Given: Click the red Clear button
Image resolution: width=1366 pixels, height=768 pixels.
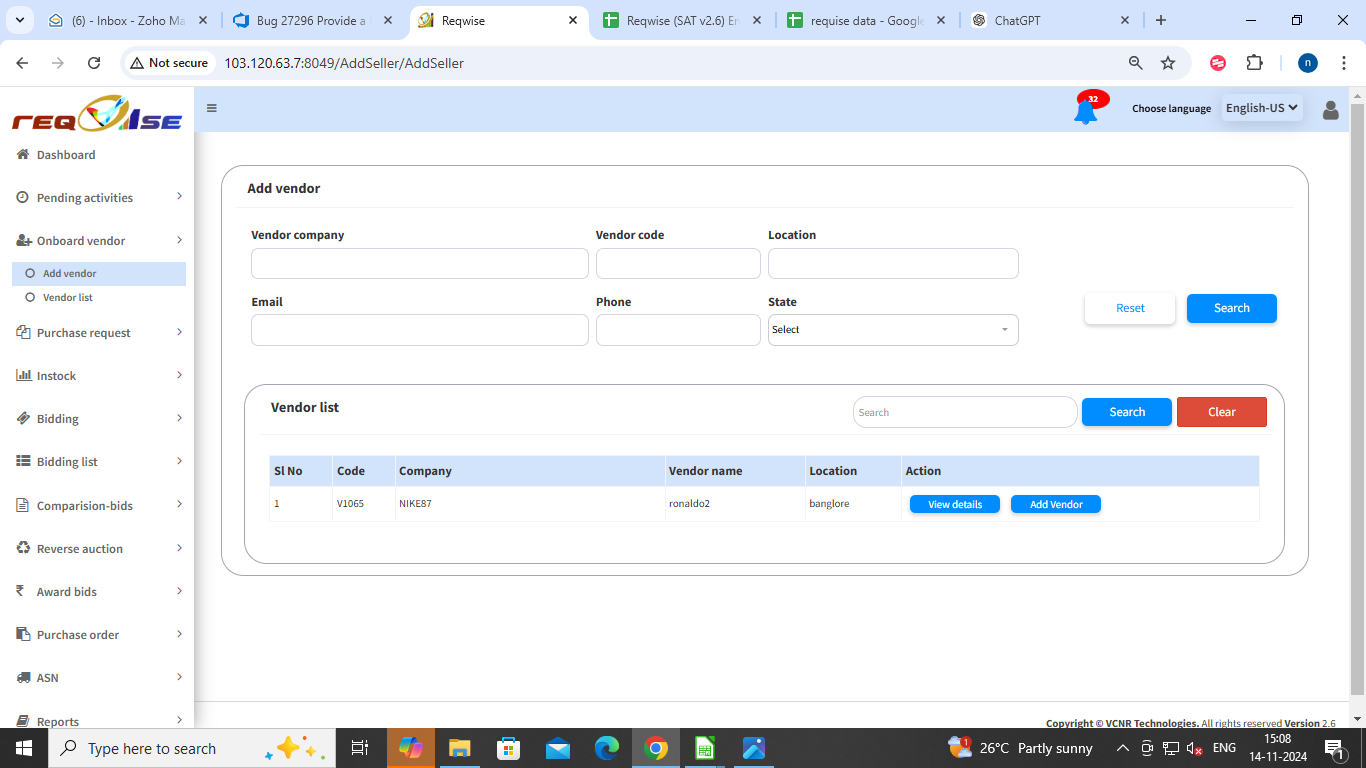Looking at the screenshot, I should click(x=1222, y=412).
